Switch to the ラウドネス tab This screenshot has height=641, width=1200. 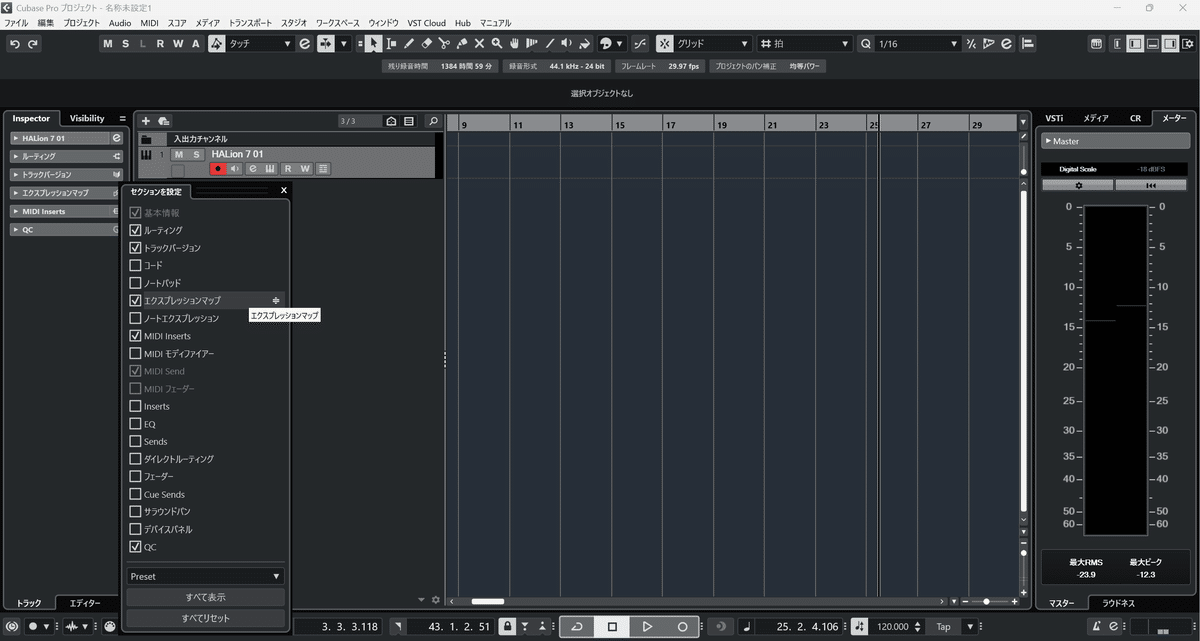coord(1118,603)
